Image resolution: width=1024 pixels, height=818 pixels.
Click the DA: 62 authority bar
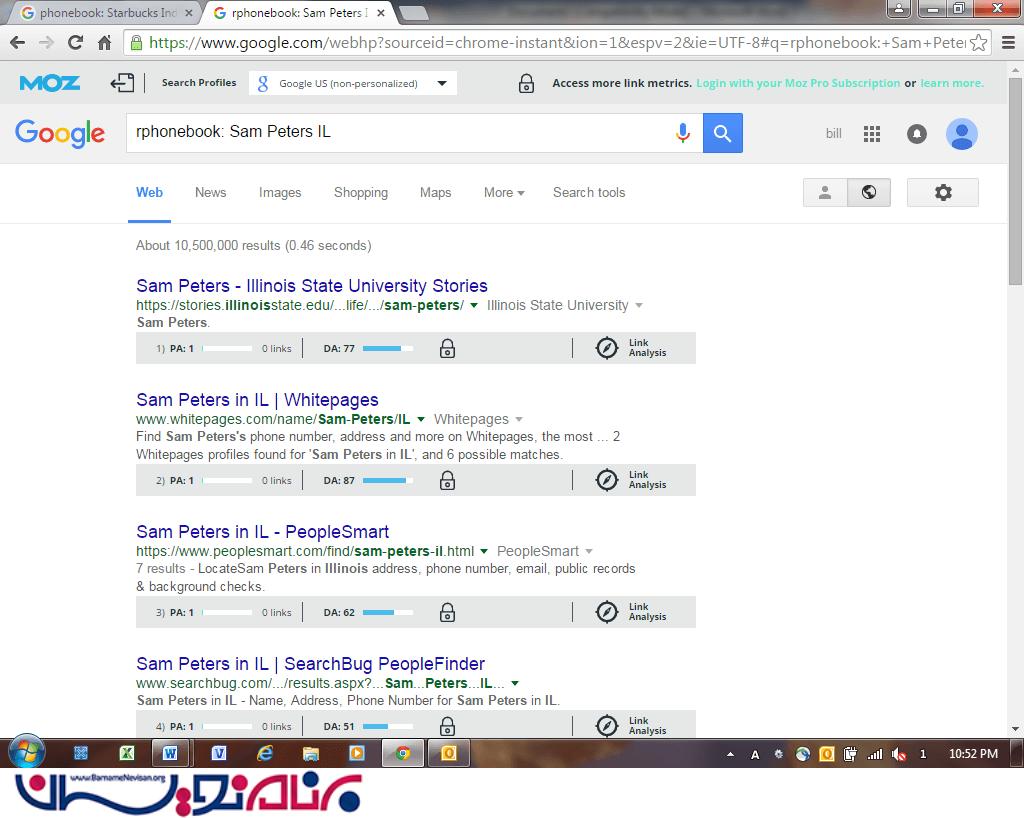(388, 612)
